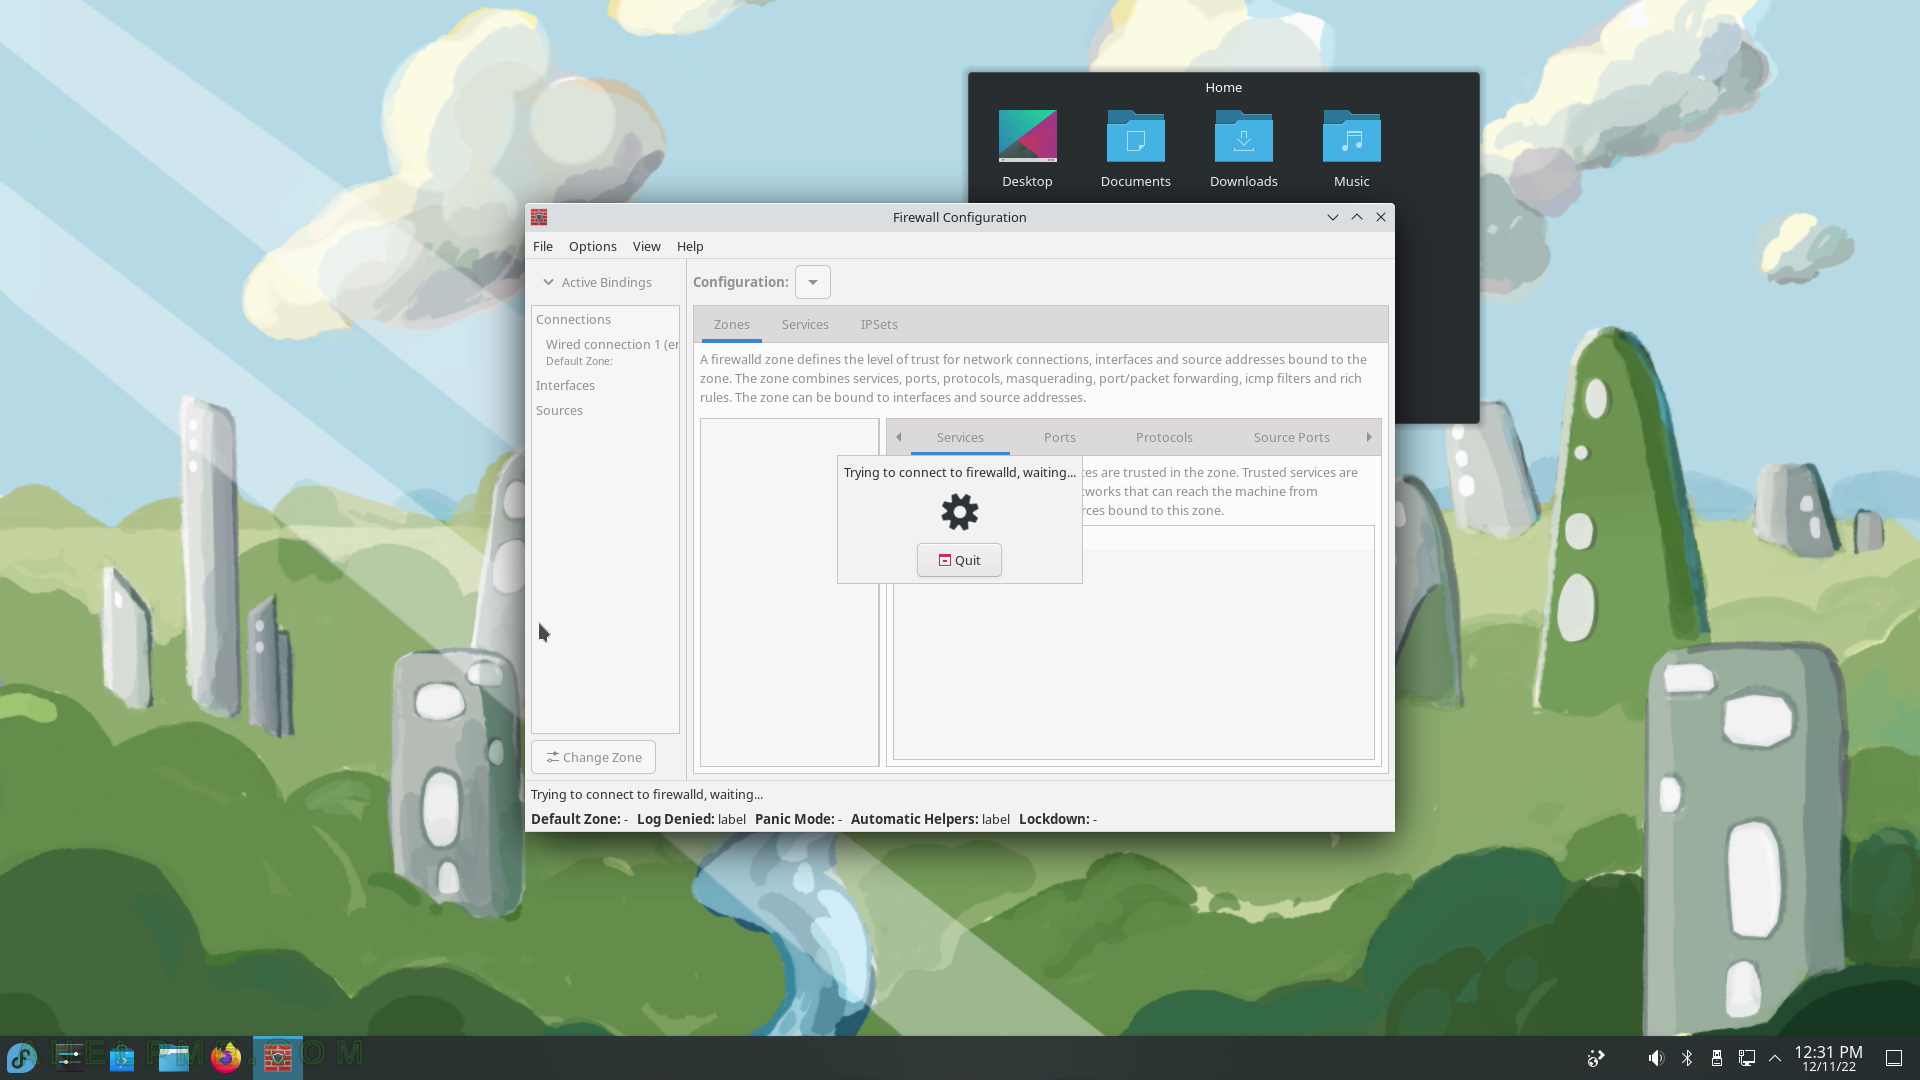This screenshot has height=1080, width=1920.
Task: Launch Discover software center from taskbar
Action: point(122,1057)
